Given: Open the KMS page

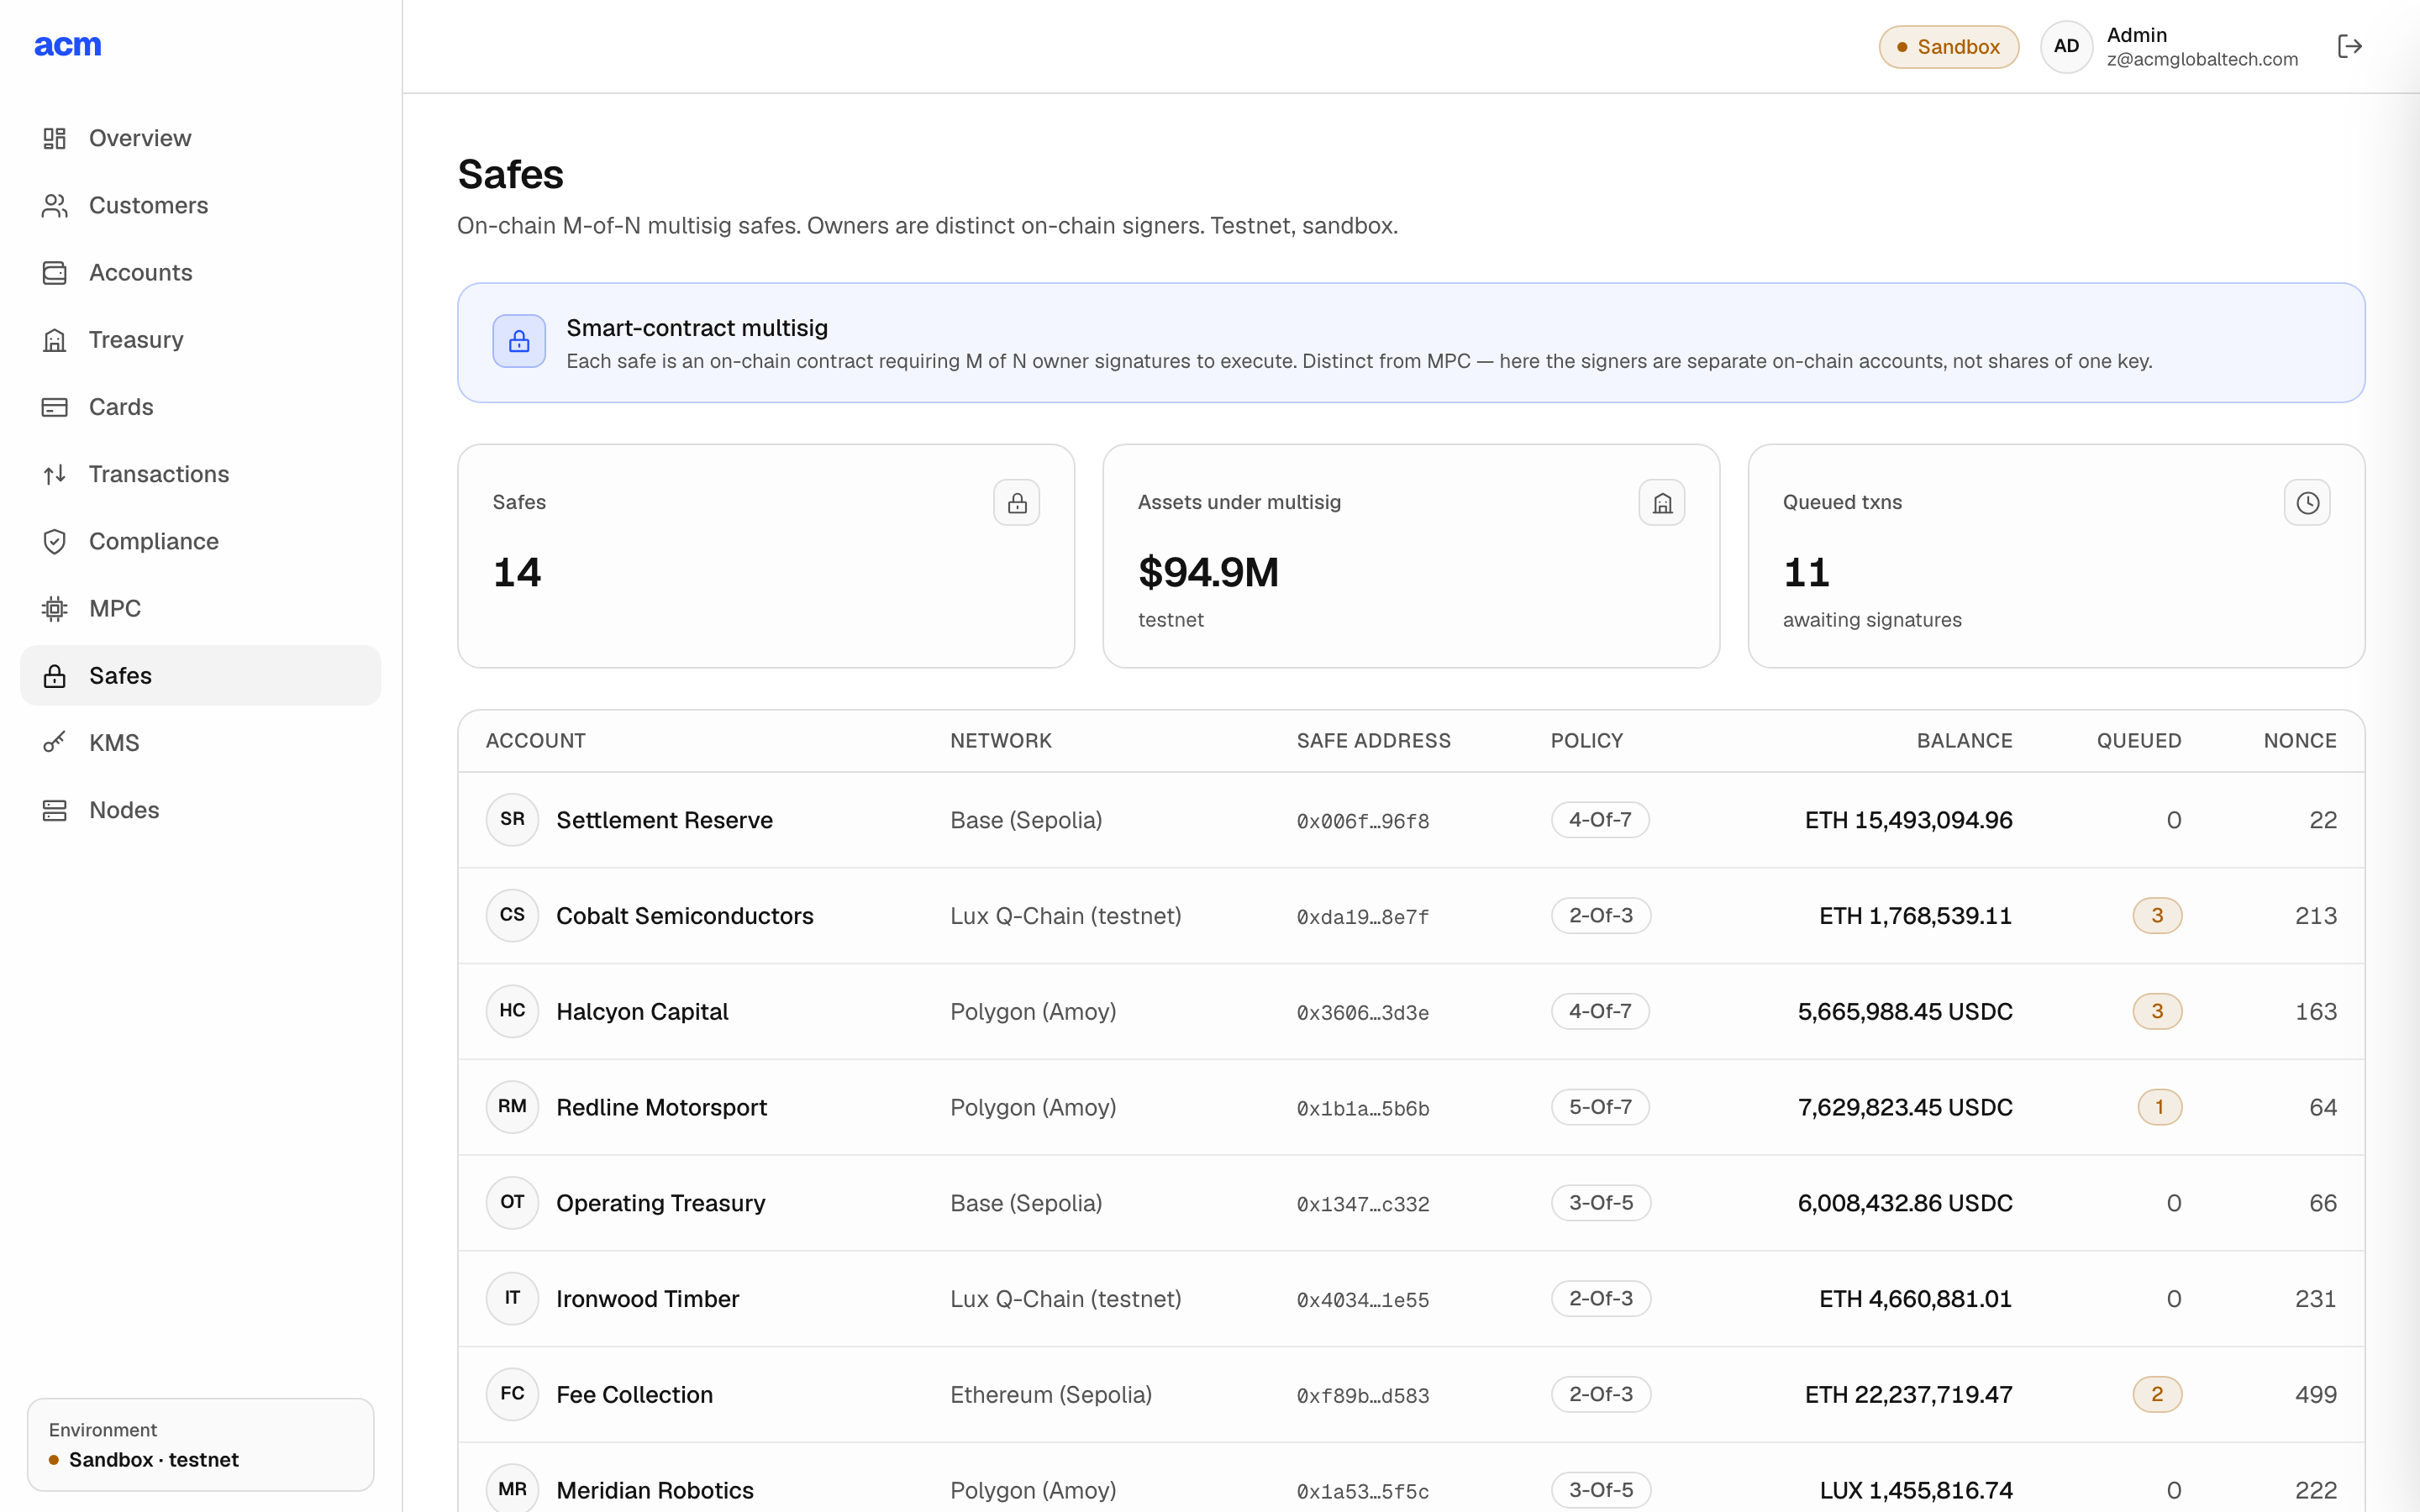Looking at the screenshot, I should pyautogui.click(x=200, y=743).
